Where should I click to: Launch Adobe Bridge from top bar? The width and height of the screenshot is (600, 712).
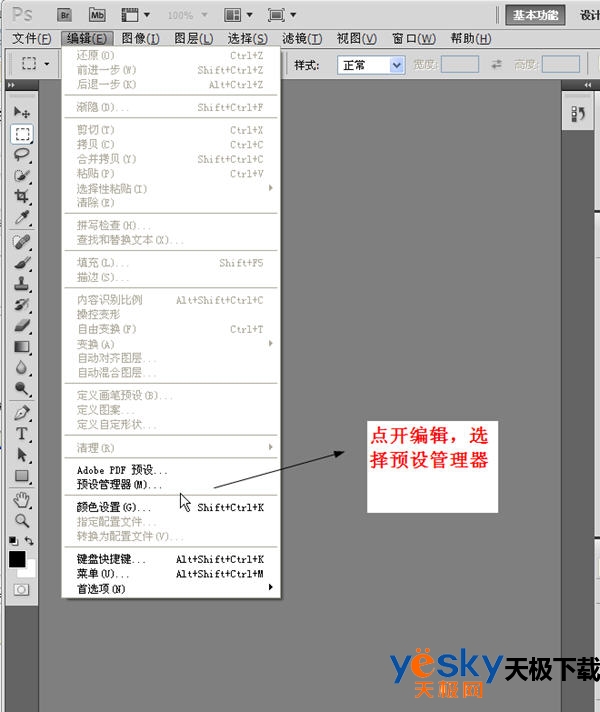(65, 15)
